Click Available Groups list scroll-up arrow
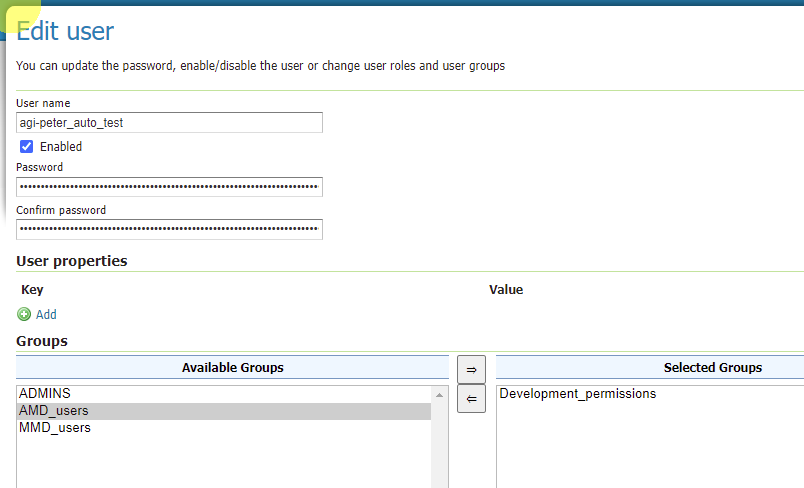Viewport: 804px width, 488px height. 439,395
